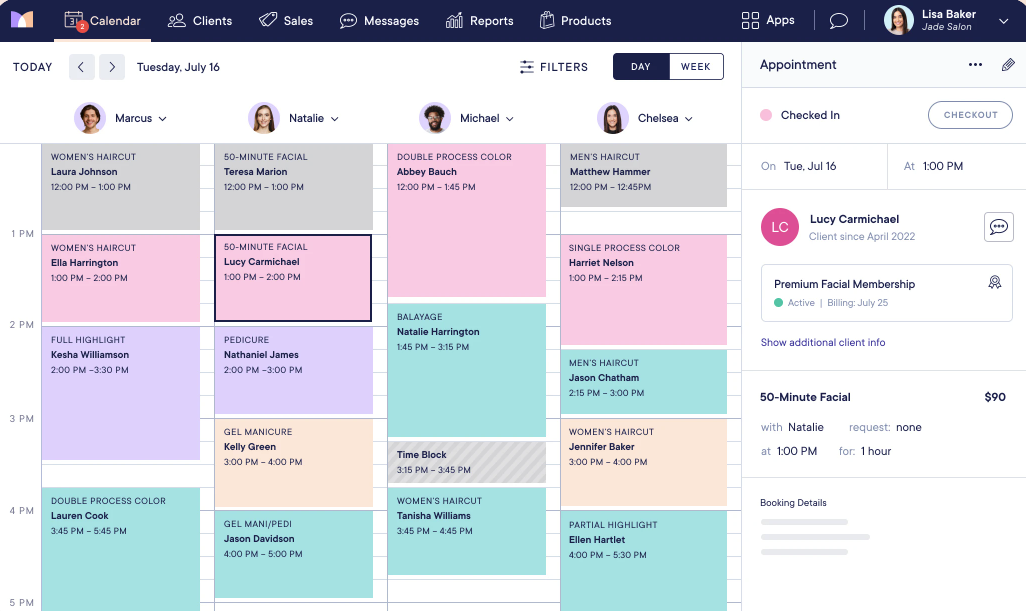
Task: Expand Natalie staff dropdown
Action: point(335,119)
